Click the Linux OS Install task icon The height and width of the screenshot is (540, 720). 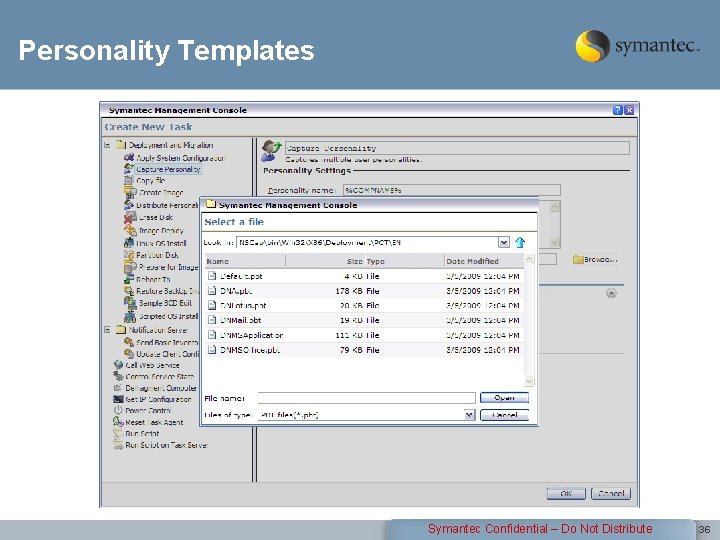point(129,243)
